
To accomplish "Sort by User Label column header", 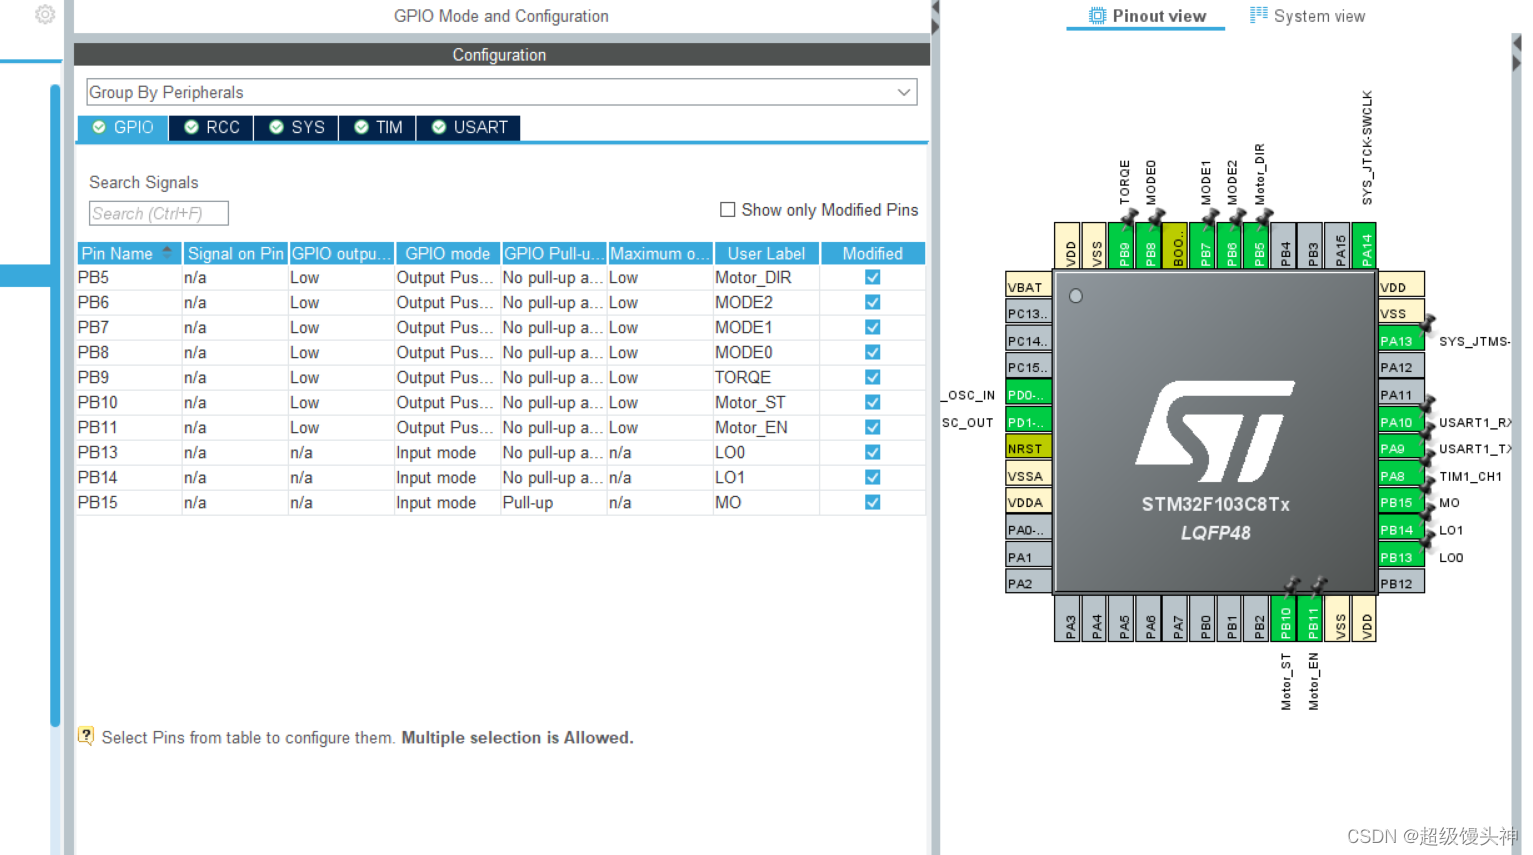I will [x=766, y=254].
